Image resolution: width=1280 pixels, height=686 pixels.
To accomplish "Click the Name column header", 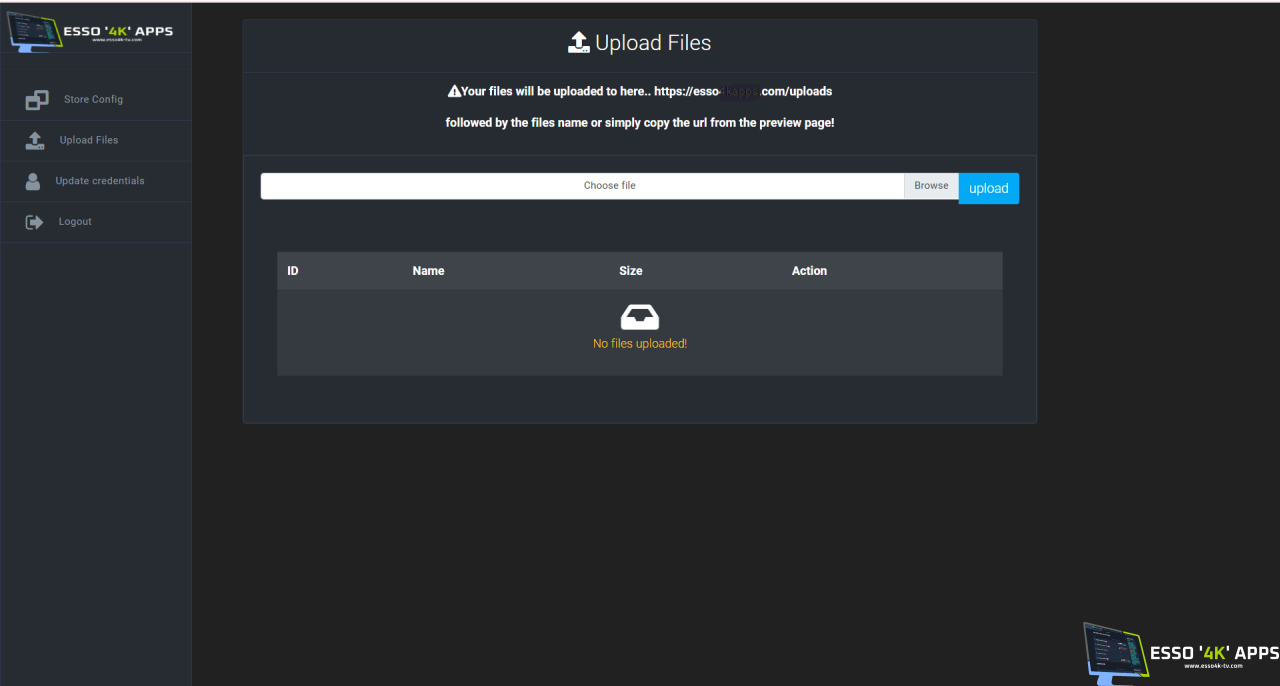I will coord(428,271).
